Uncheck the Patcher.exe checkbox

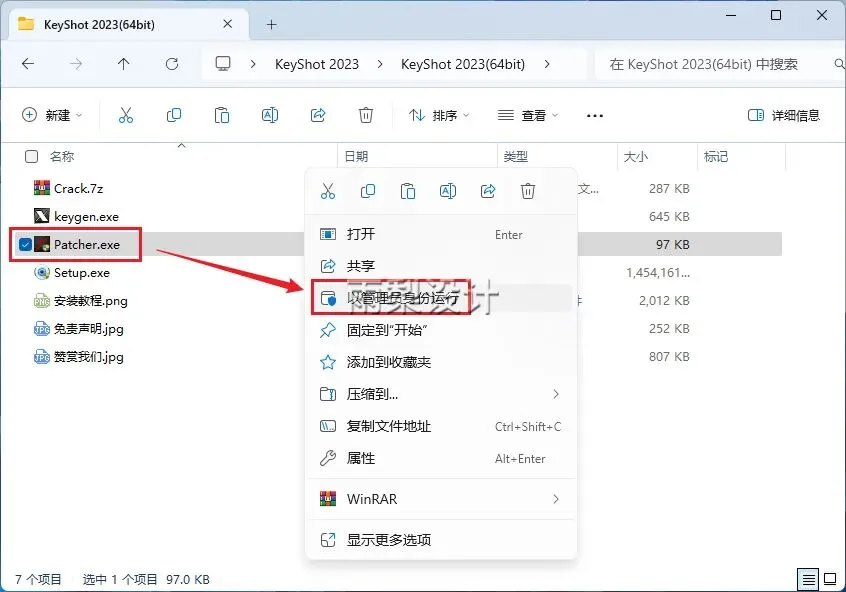coord(25,244)
